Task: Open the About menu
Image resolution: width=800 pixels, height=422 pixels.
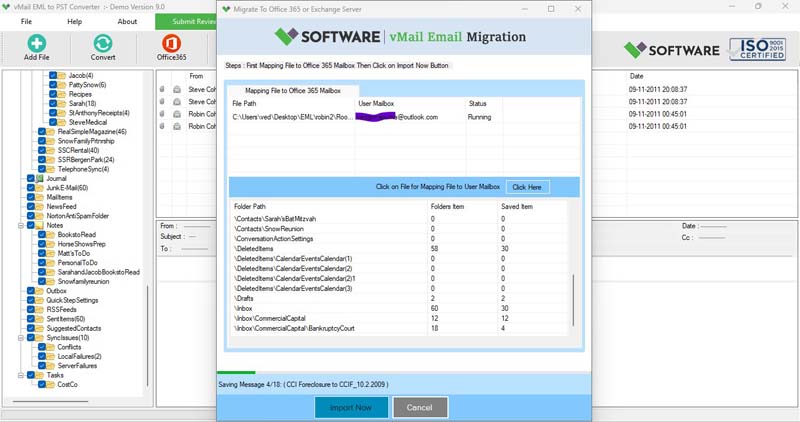Action: point(127,21)
